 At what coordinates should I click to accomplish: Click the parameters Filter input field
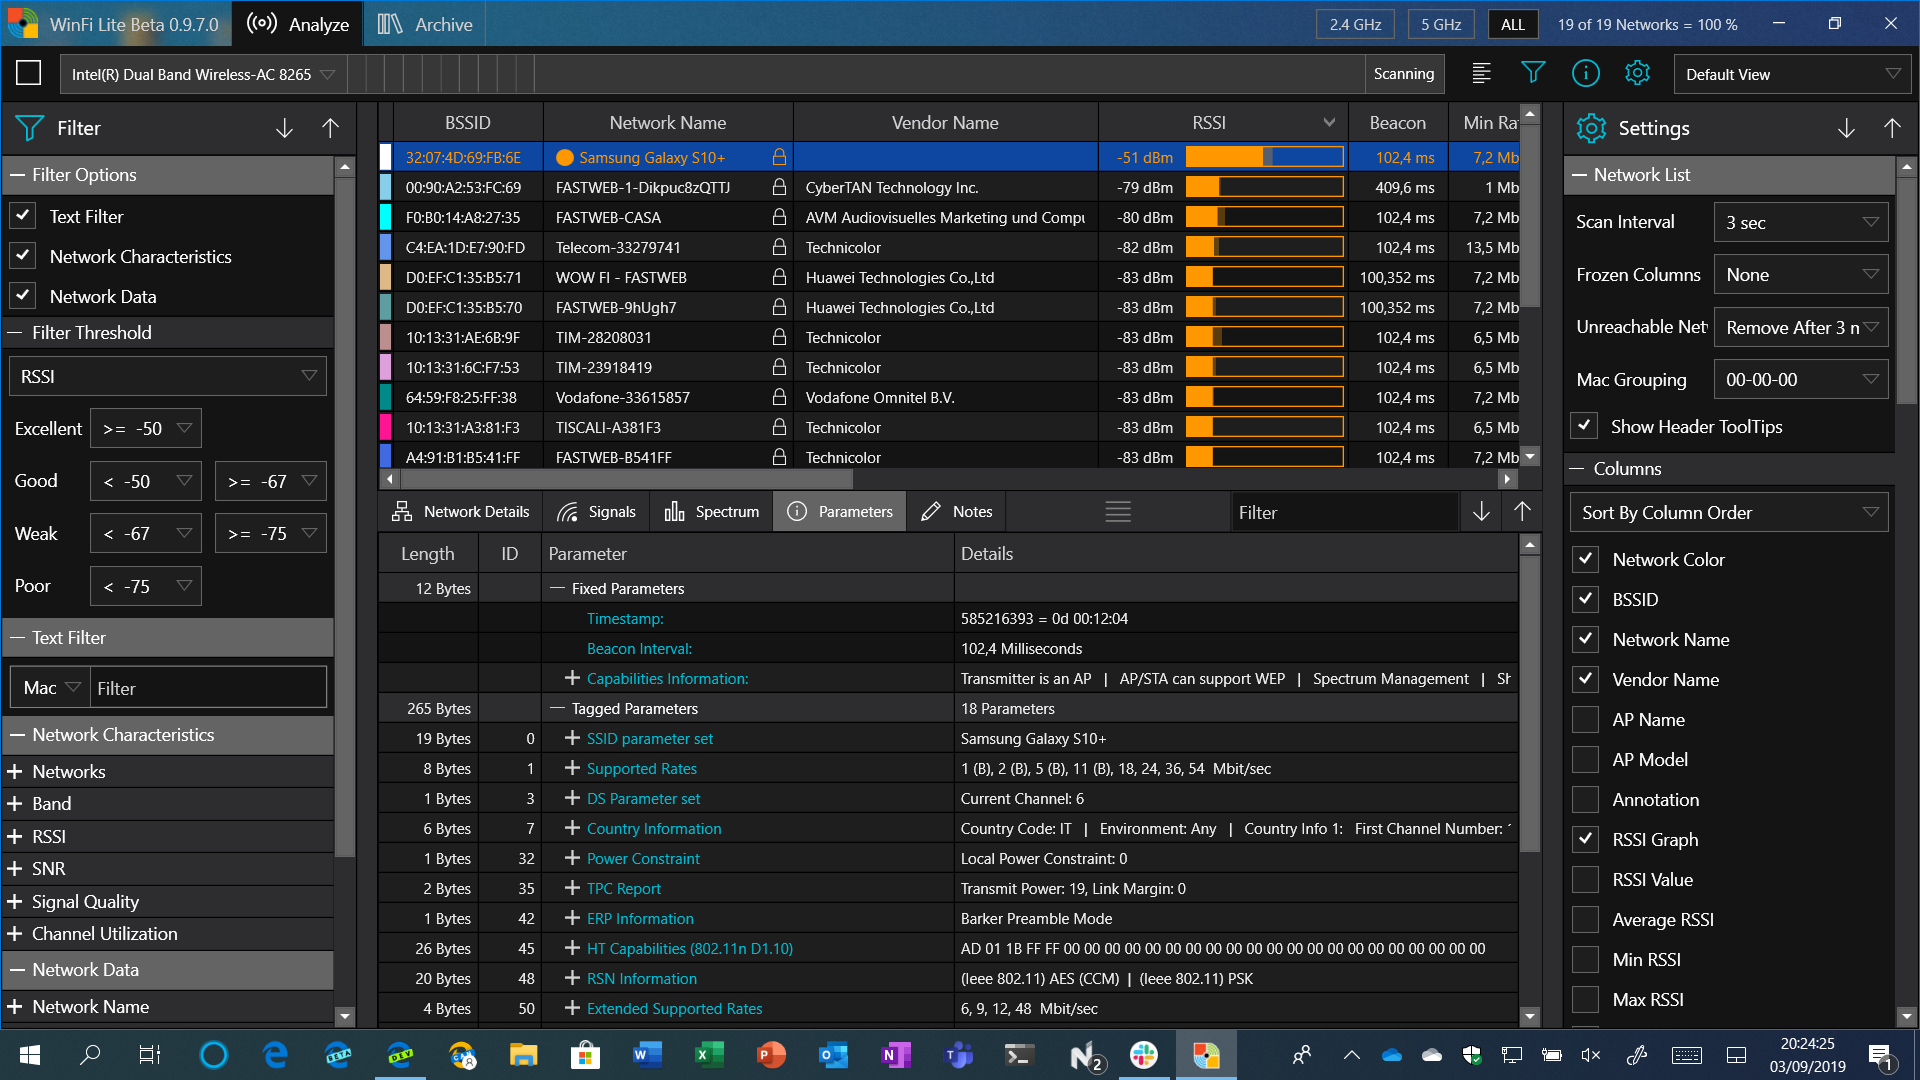coord(1344,512)
